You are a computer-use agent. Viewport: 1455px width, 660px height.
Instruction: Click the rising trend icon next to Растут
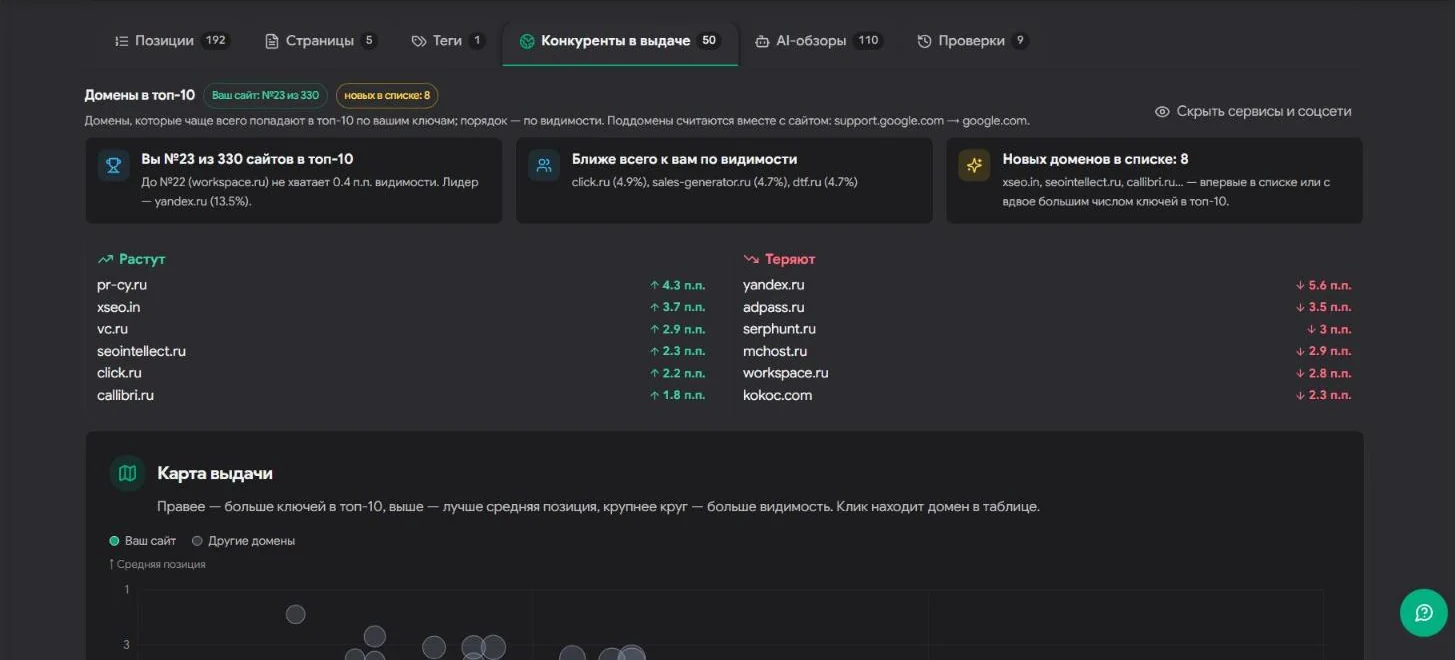[105, 259]
